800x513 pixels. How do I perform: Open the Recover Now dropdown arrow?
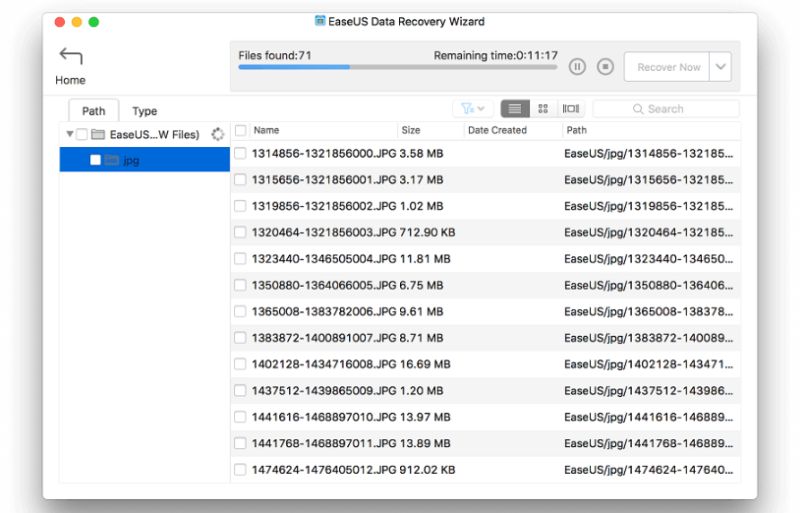click(x=720, y=67)
